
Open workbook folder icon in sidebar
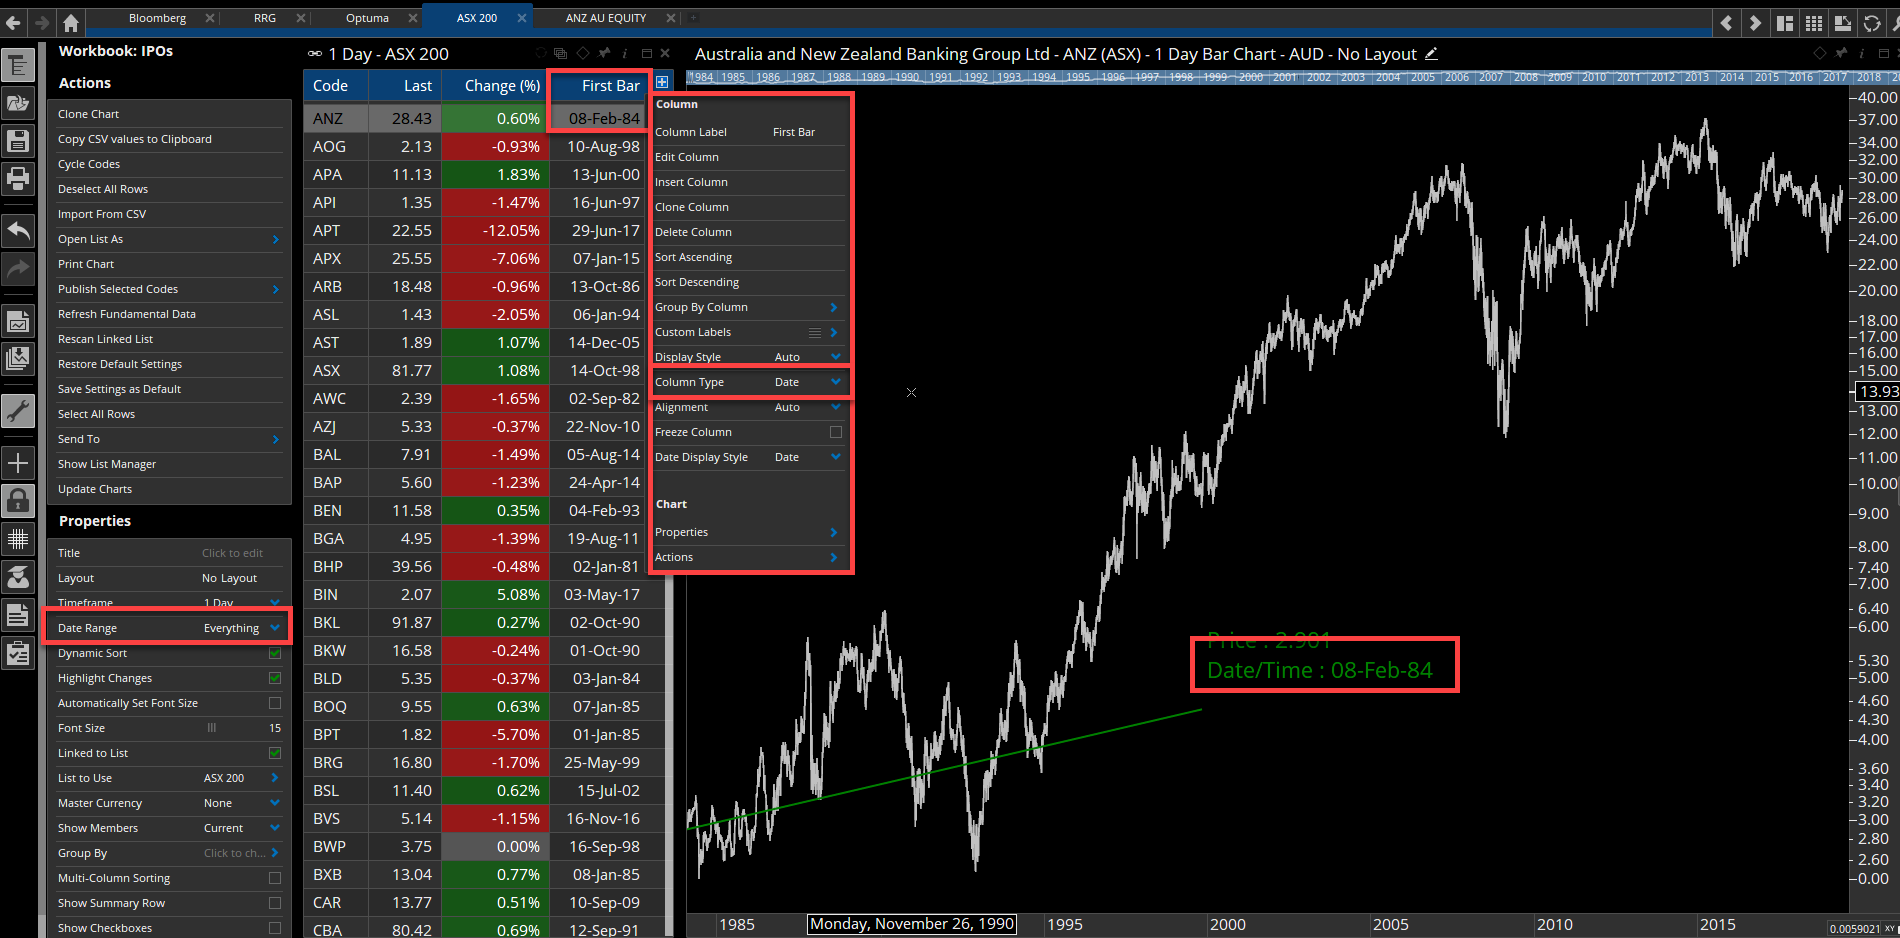point(18,103)
